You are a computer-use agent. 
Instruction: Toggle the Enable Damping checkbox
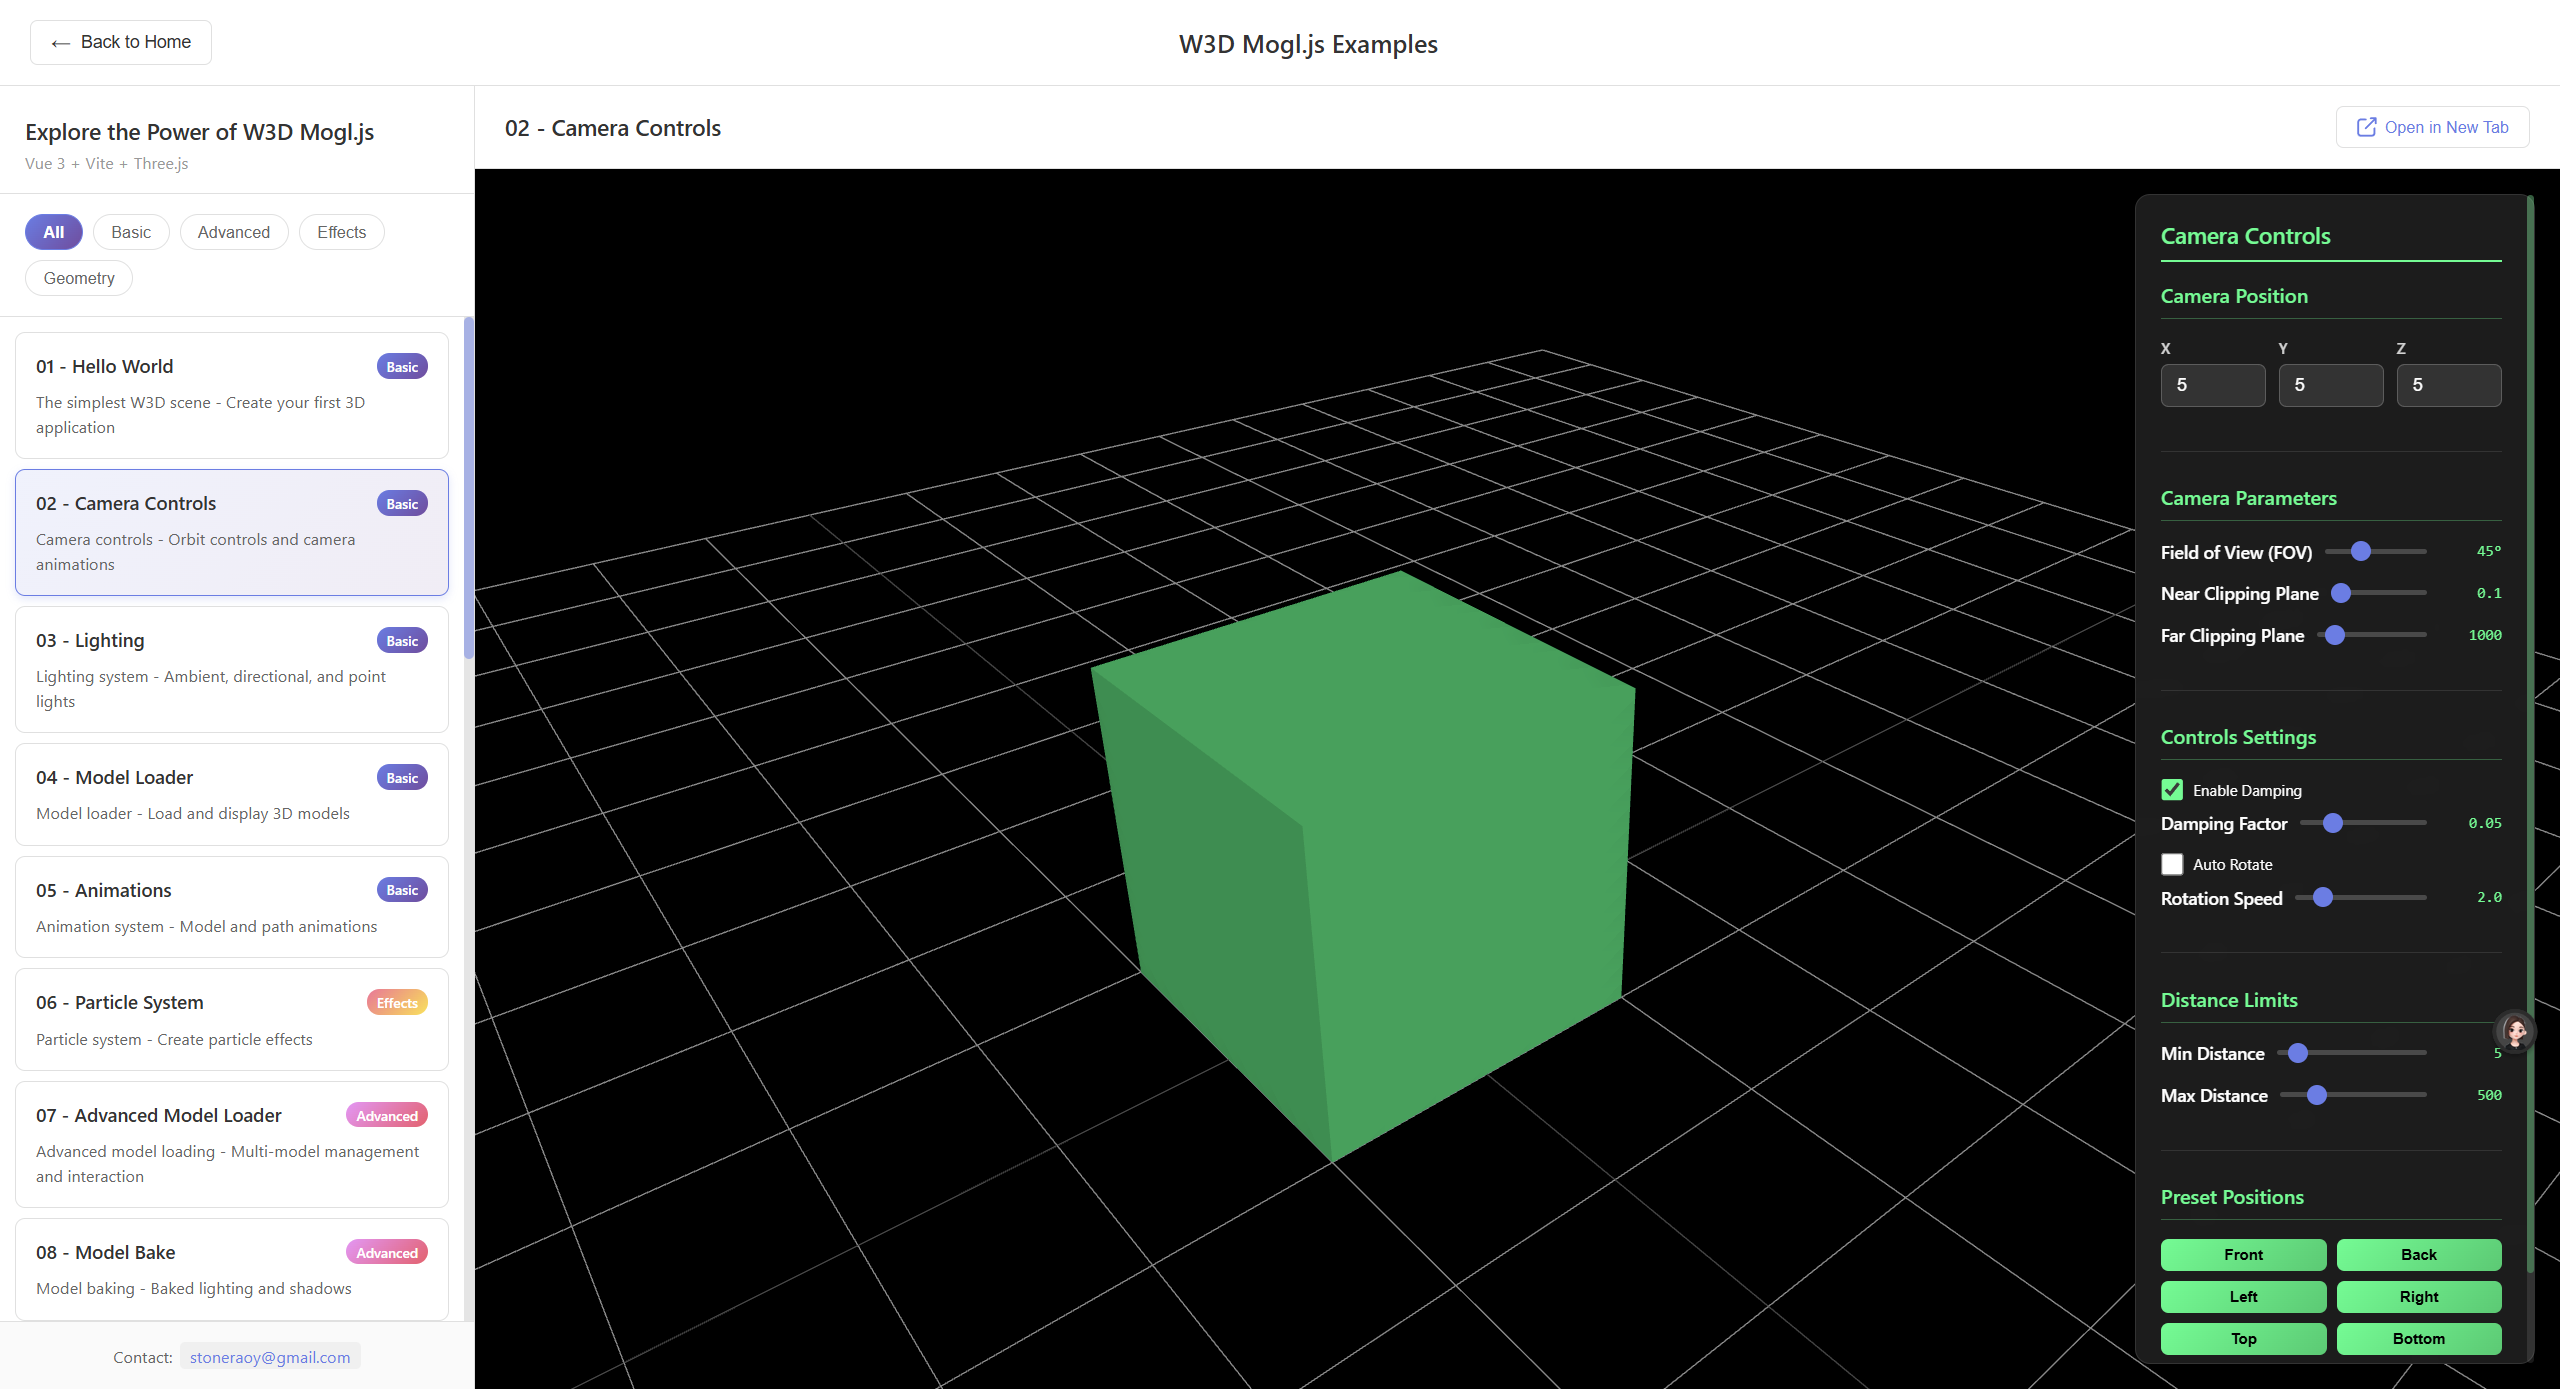point(2172,790)
